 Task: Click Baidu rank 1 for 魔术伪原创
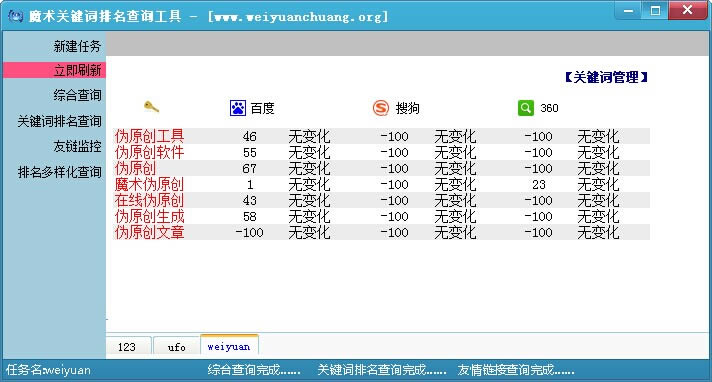coord(250,184)
